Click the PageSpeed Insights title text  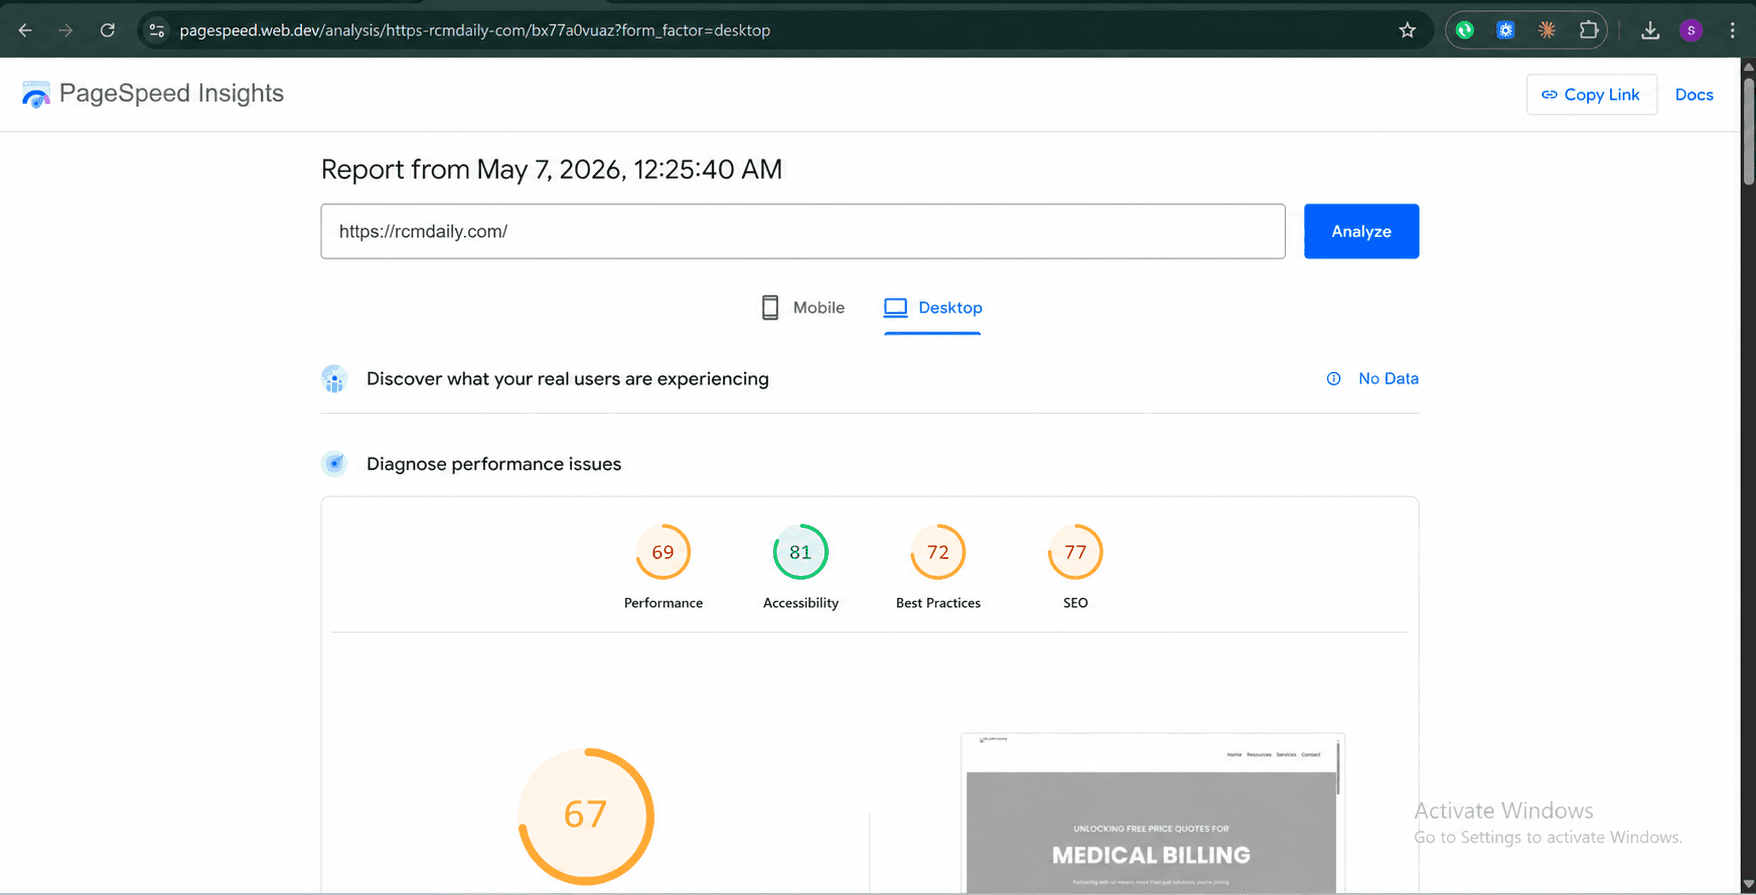point(171,93)
